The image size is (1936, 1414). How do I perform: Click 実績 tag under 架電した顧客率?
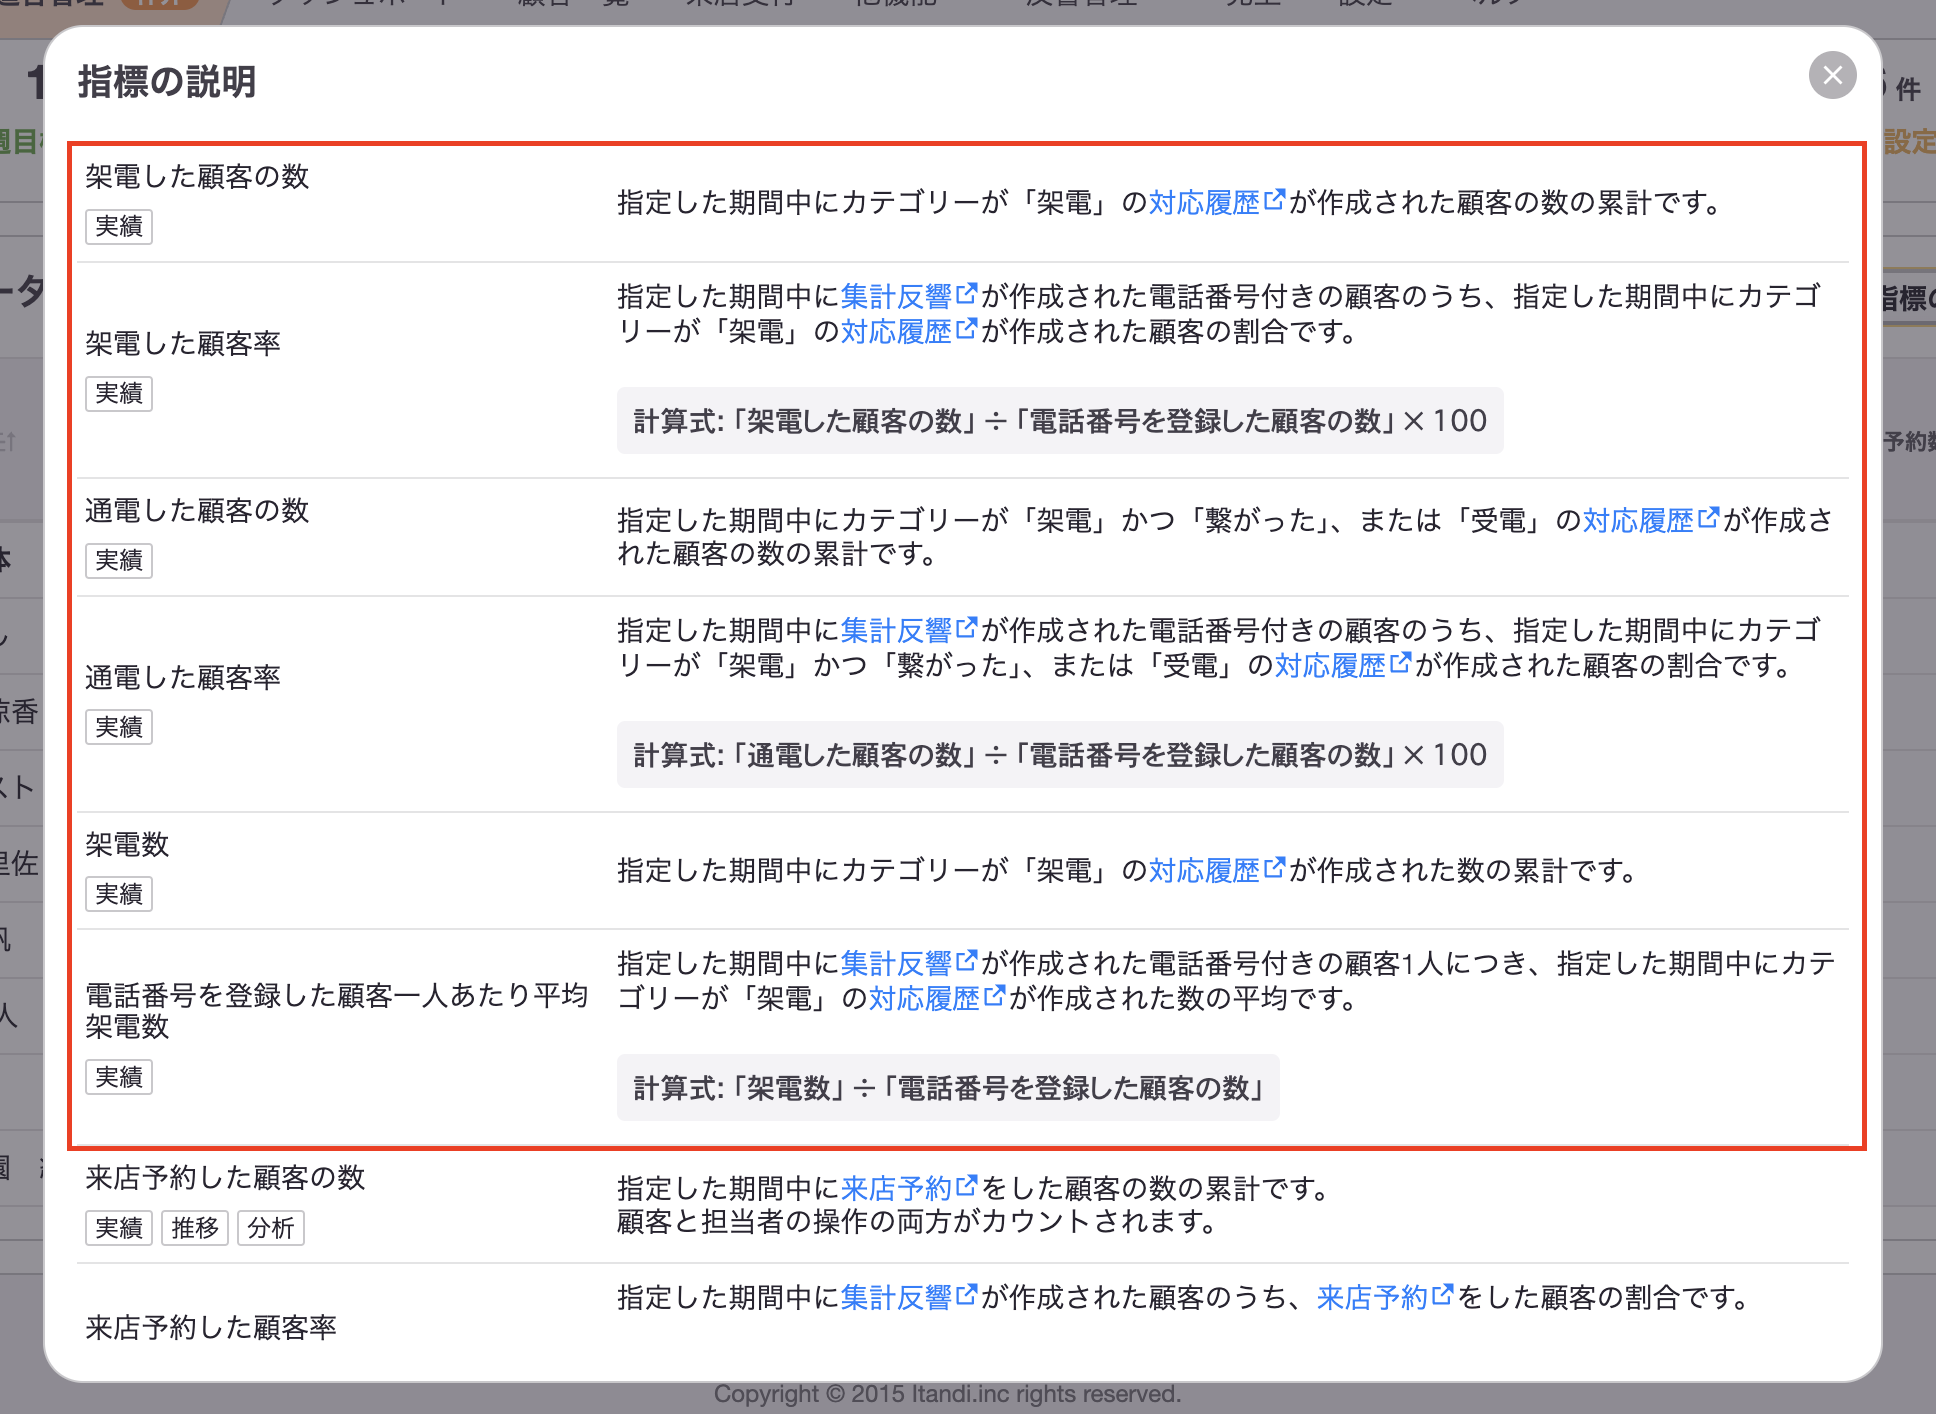pyautogui.click(x=119, y=393)
